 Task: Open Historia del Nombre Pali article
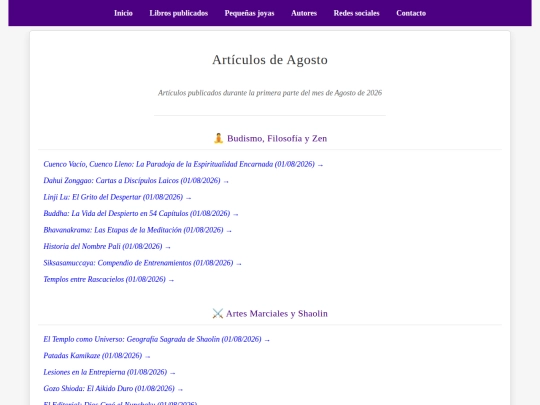tap(107, 247)
